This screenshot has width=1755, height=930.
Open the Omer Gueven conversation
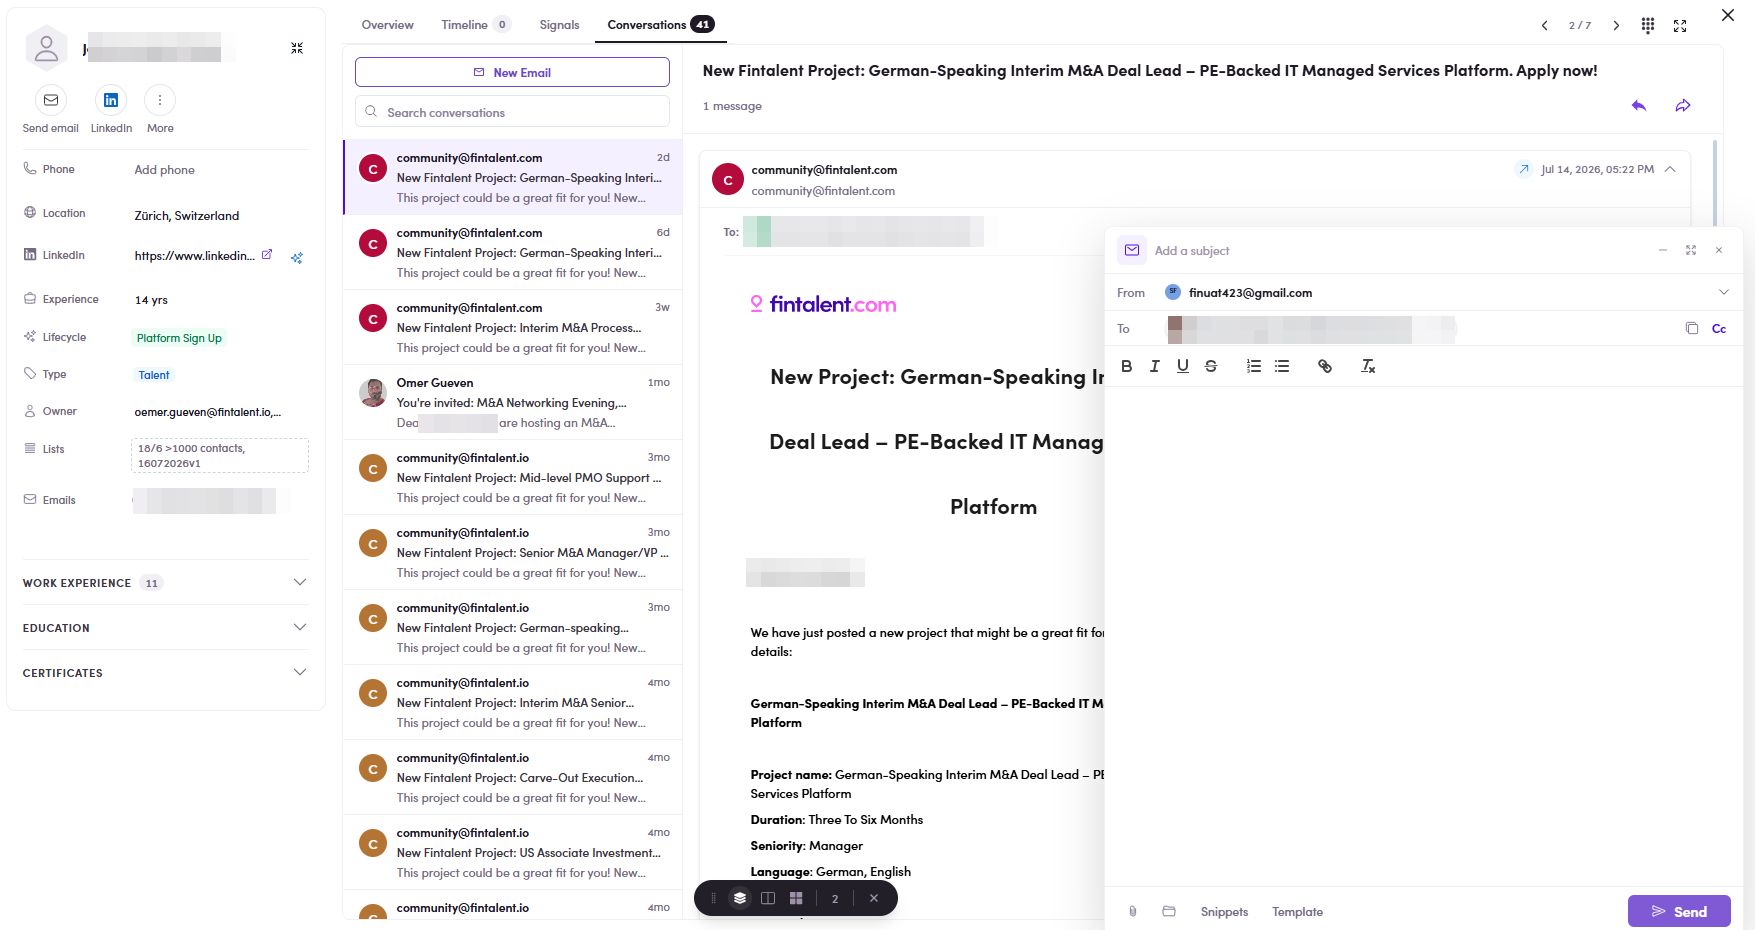pyautogui.click(x=512, y=402)
